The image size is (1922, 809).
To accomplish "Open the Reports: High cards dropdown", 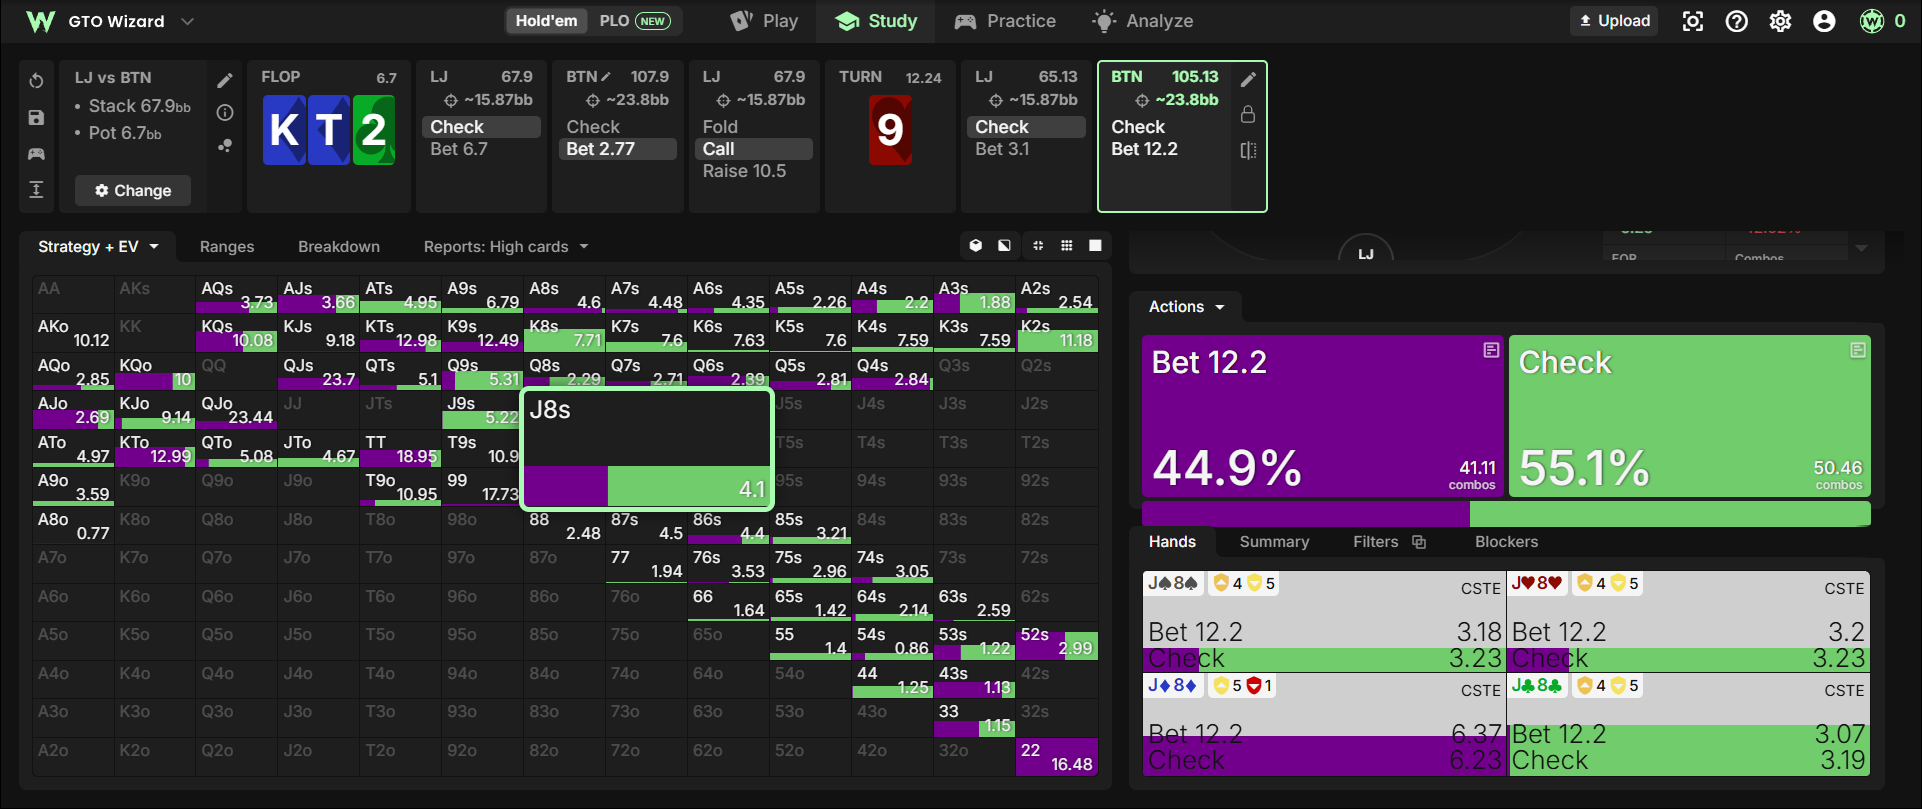I will [506, 247].
